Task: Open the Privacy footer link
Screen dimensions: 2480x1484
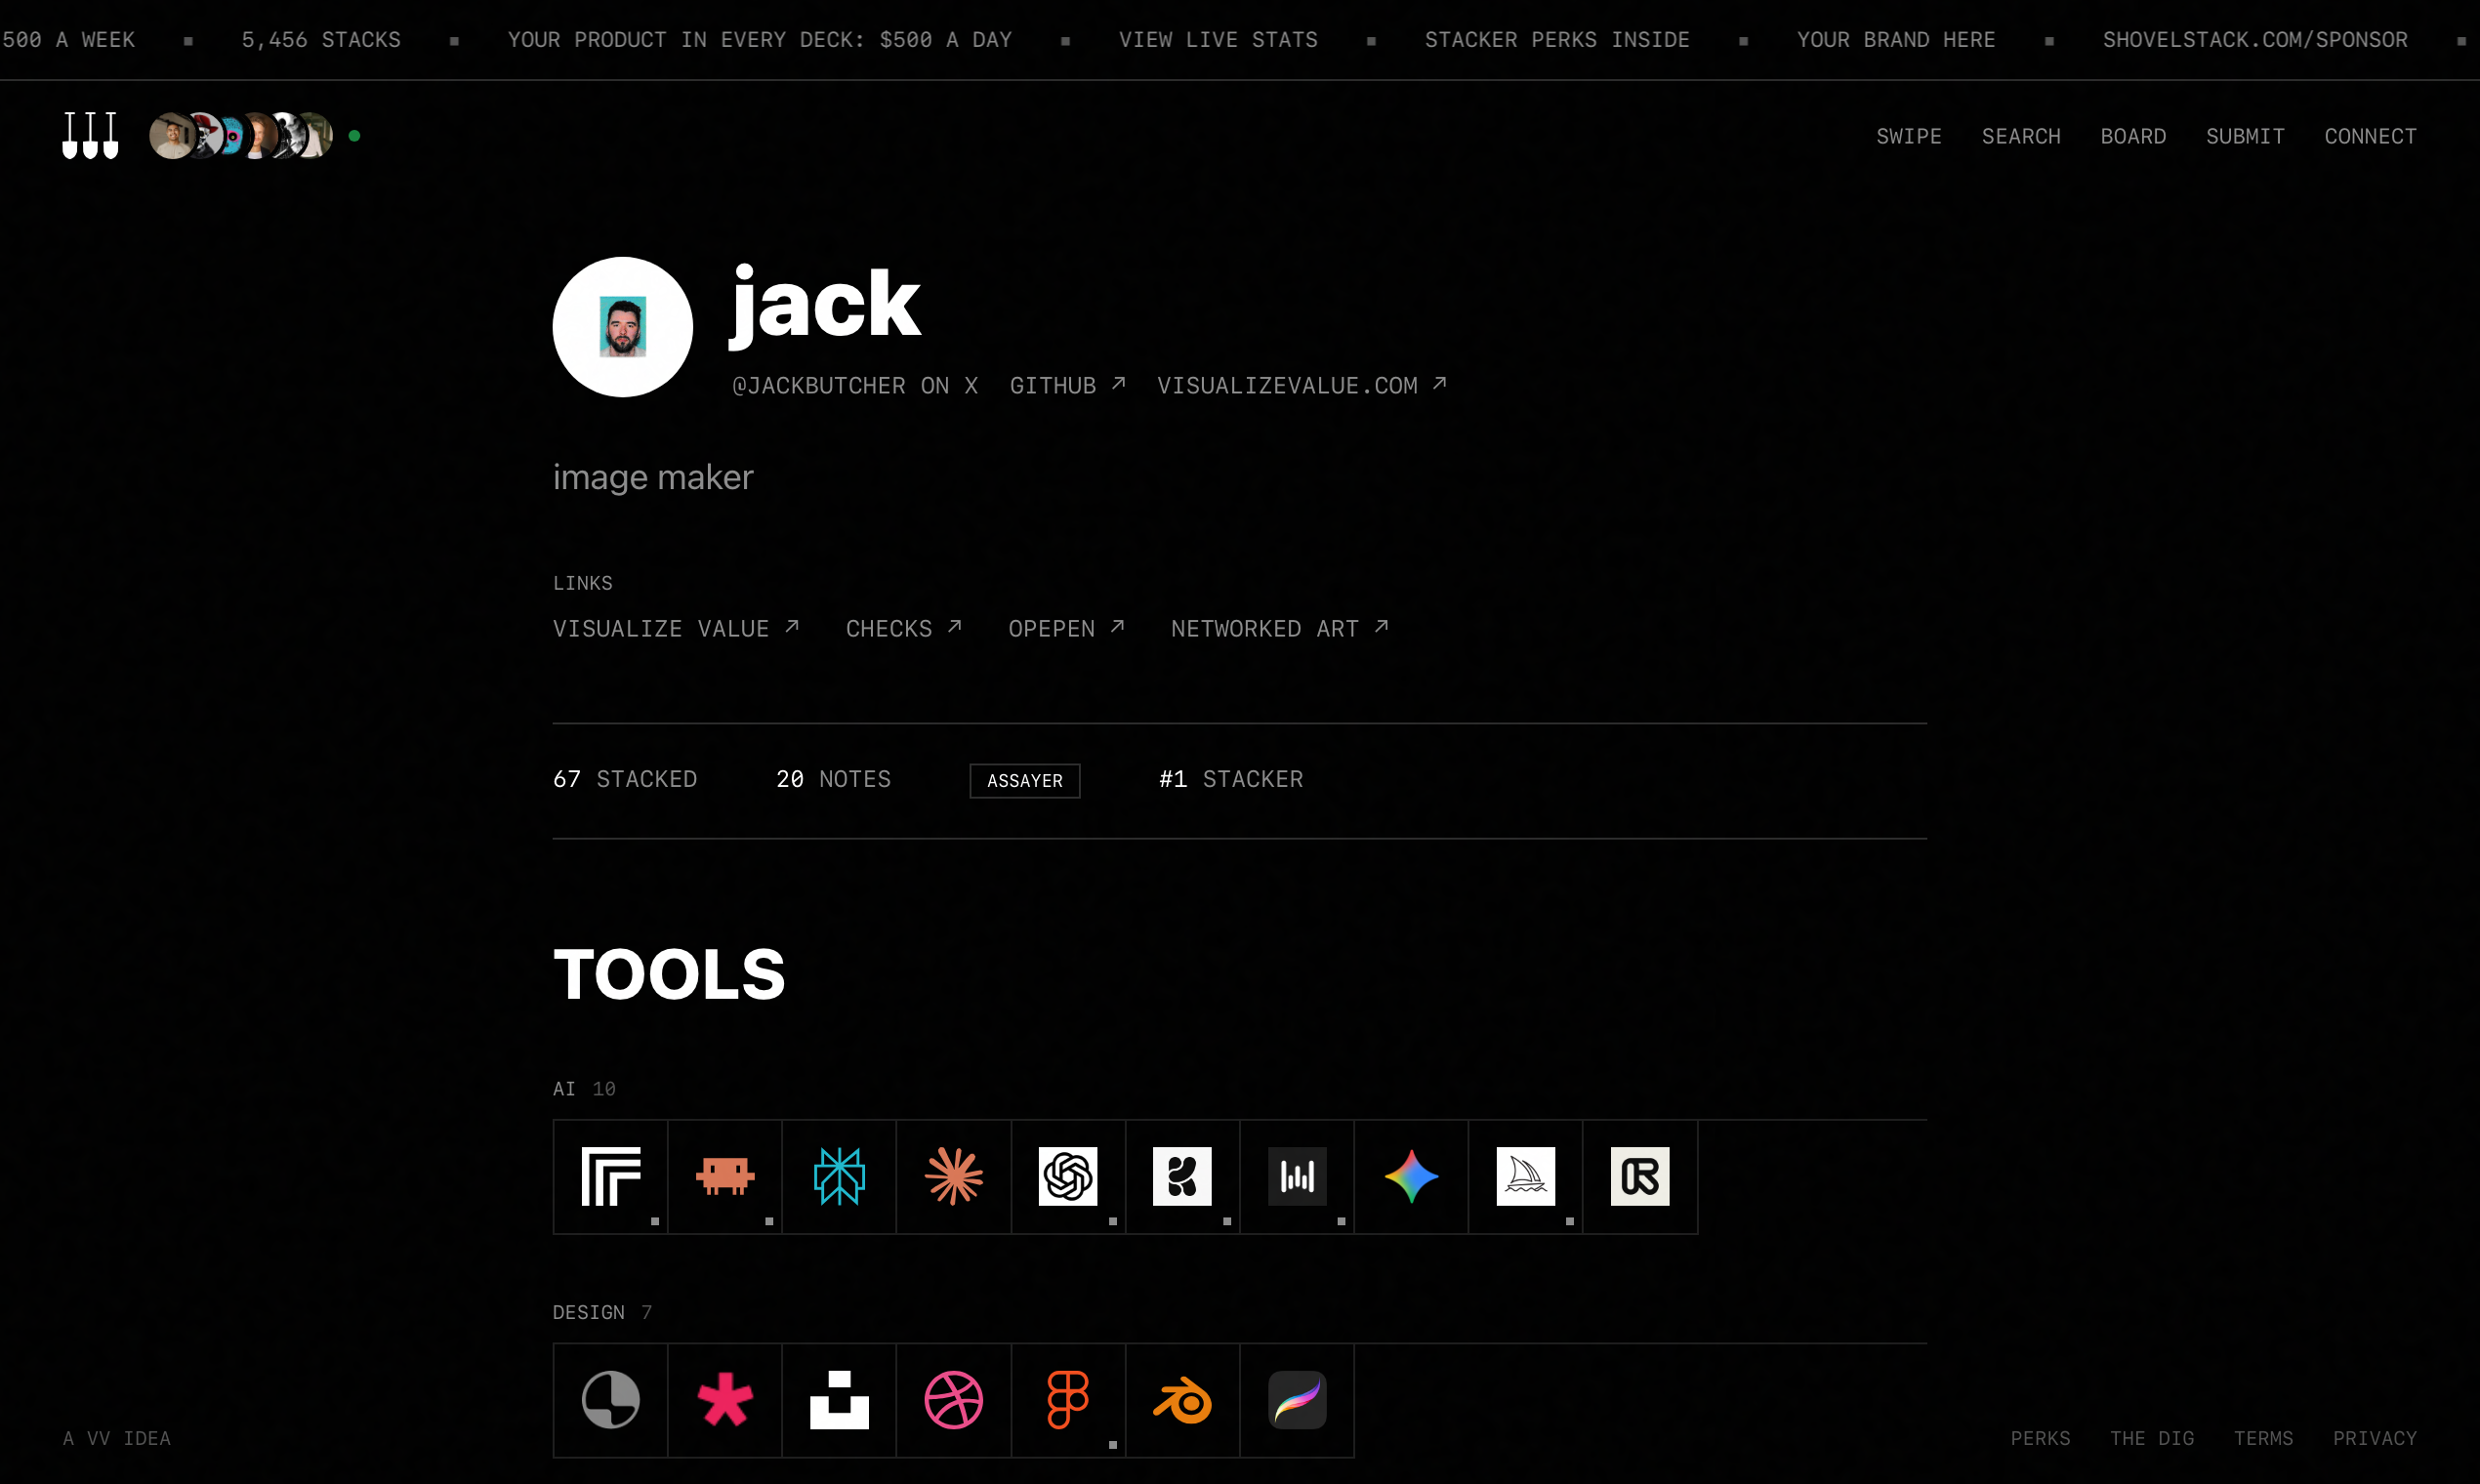Action: click(2375, 1438)
